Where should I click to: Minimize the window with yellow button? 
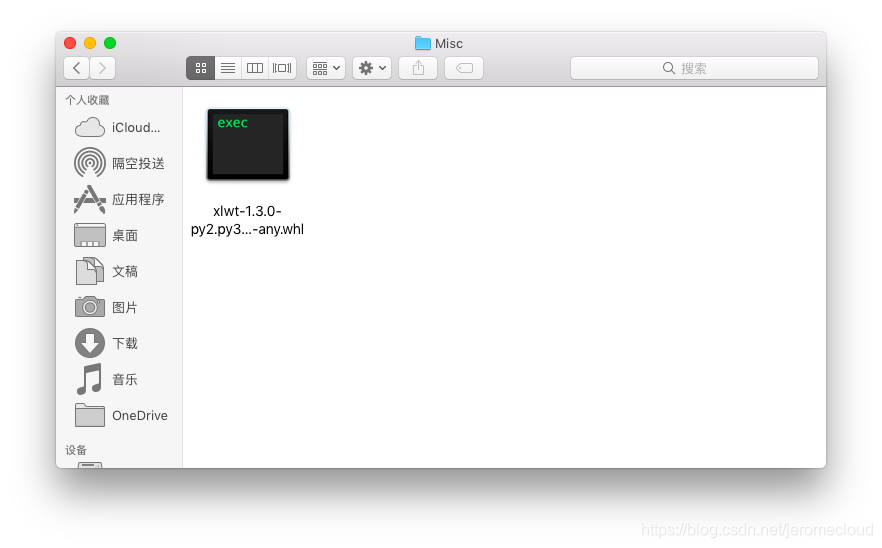tap(90, 43)
